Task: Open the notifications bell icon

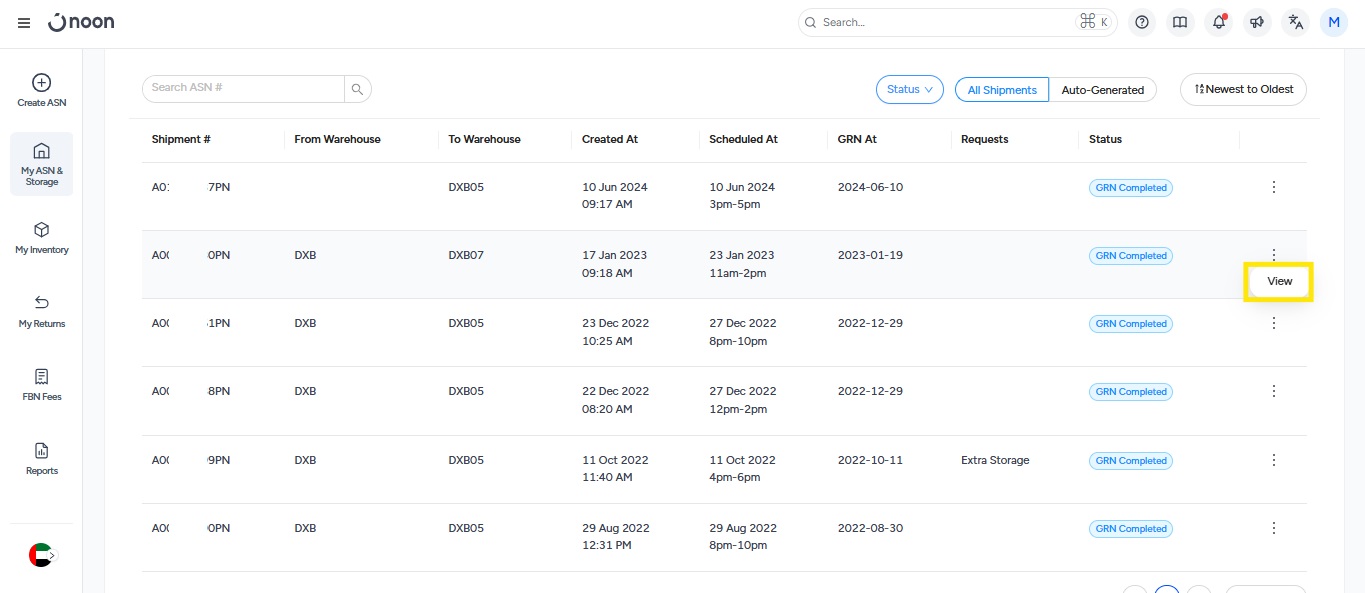Action: [1218, 22]
